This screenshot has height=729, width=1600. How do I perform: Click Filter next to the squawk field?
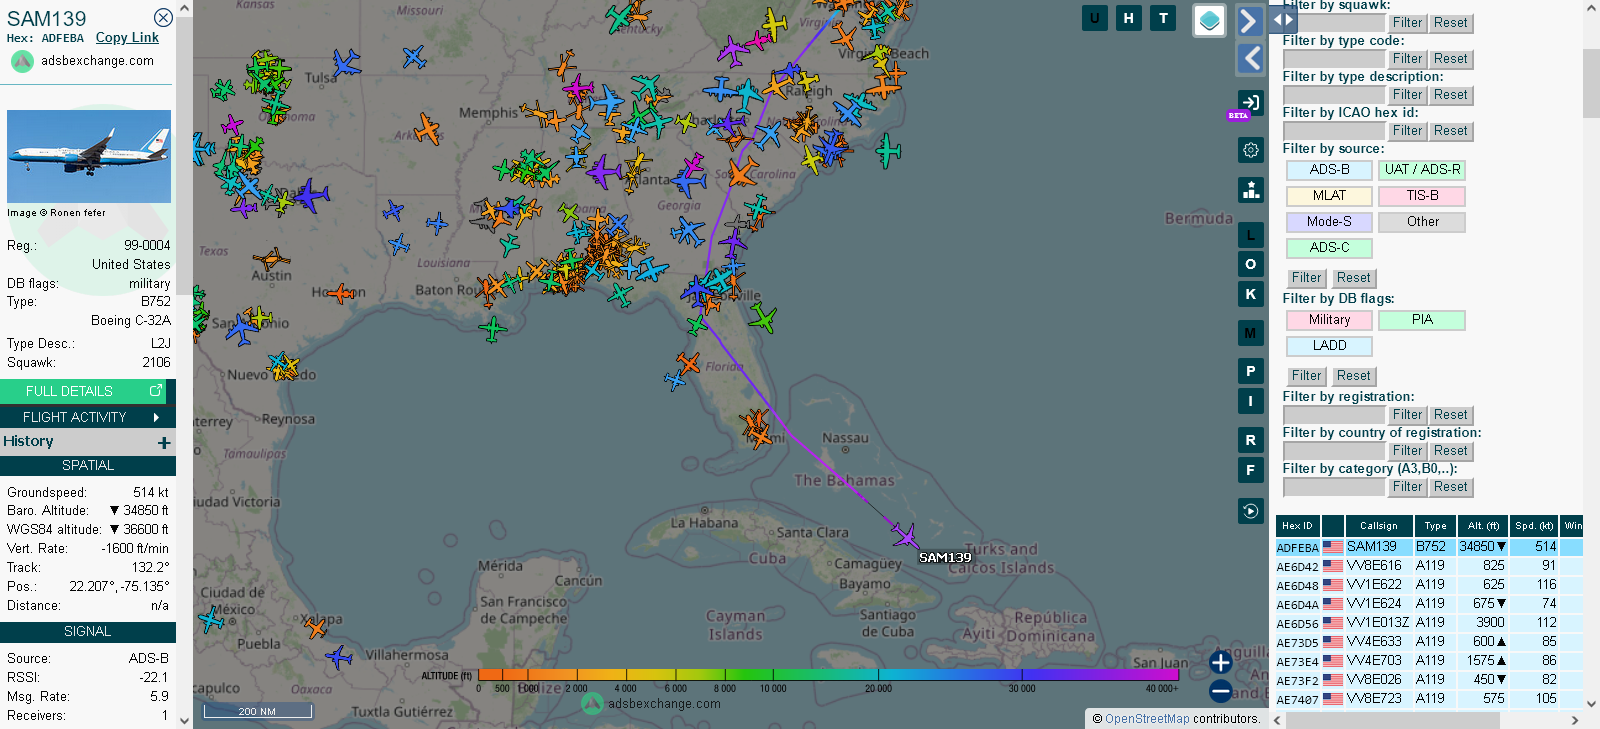pyautogui.click(x=1407, y=23)
